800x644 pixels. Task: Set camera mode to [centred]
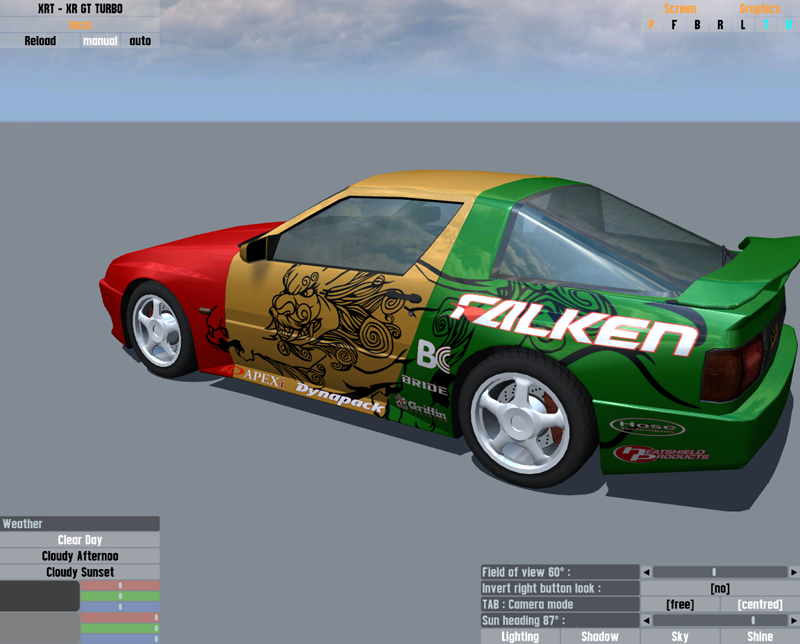[x=760, y=604]
